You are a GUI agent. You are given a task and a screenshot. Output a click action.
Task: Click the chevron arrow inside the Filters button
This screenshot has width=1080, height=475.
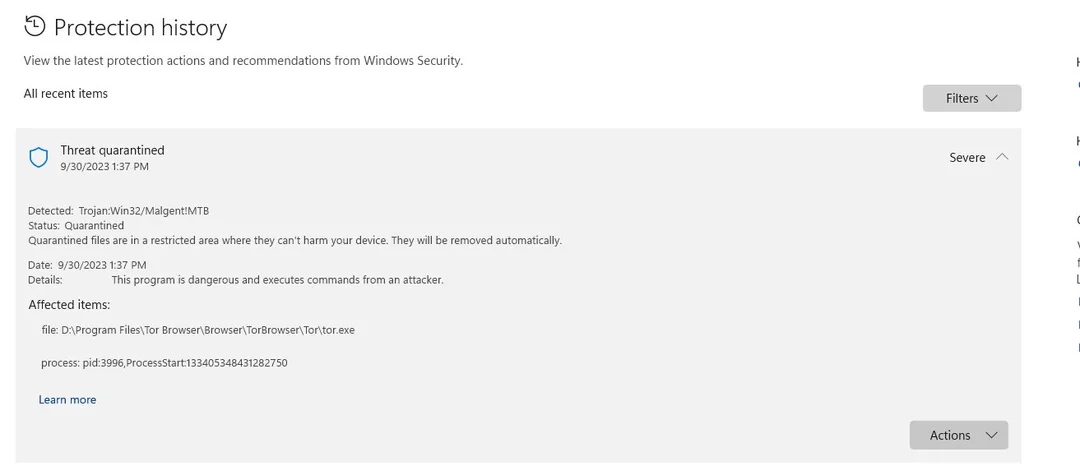tap(992, 98)
